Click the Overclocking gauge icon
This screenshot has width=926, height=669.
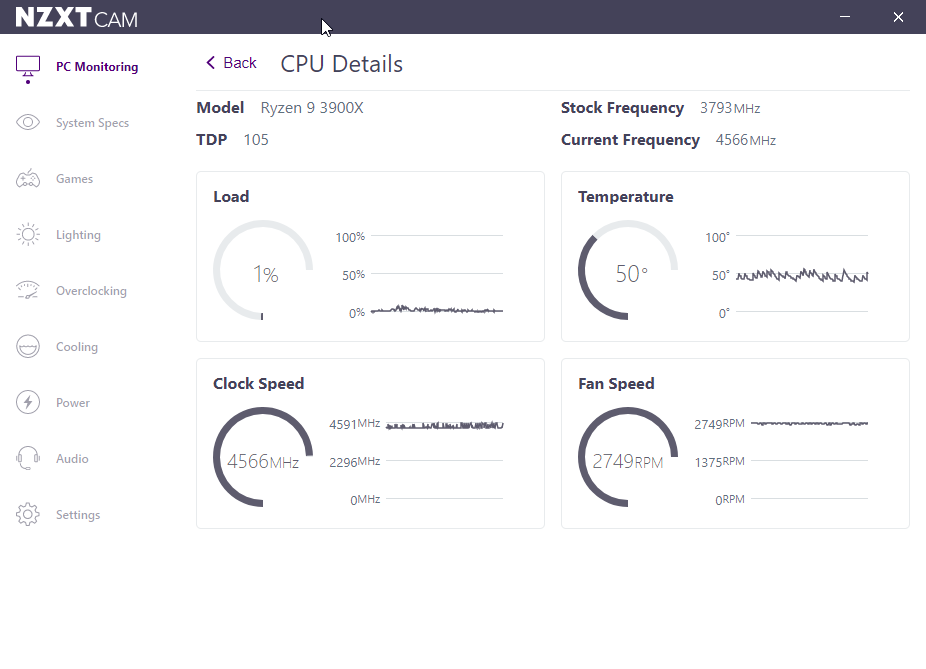28,291
